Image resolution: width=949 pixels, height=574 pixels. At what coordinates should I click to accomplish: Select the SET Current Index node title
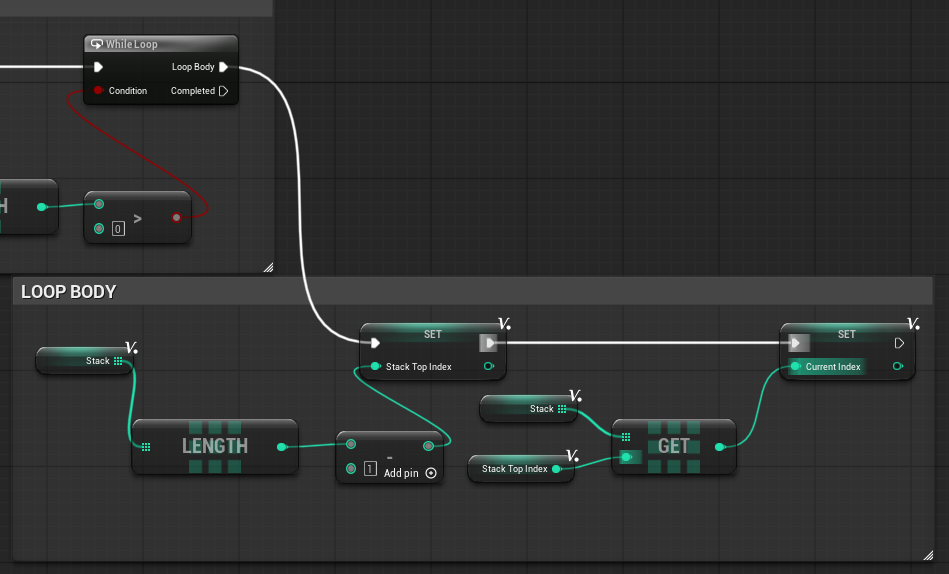click(846, 334)
